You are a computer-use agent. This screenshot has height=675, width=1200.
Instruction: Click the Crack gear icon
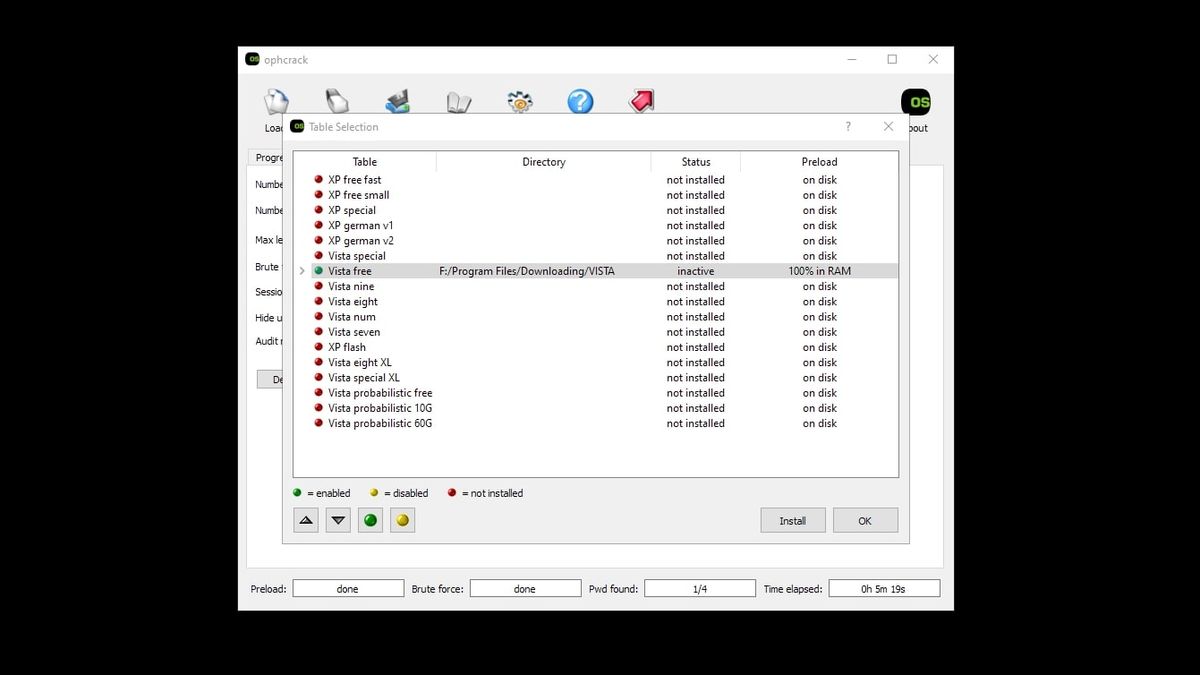pyautogui.click(x=519, y=100)
